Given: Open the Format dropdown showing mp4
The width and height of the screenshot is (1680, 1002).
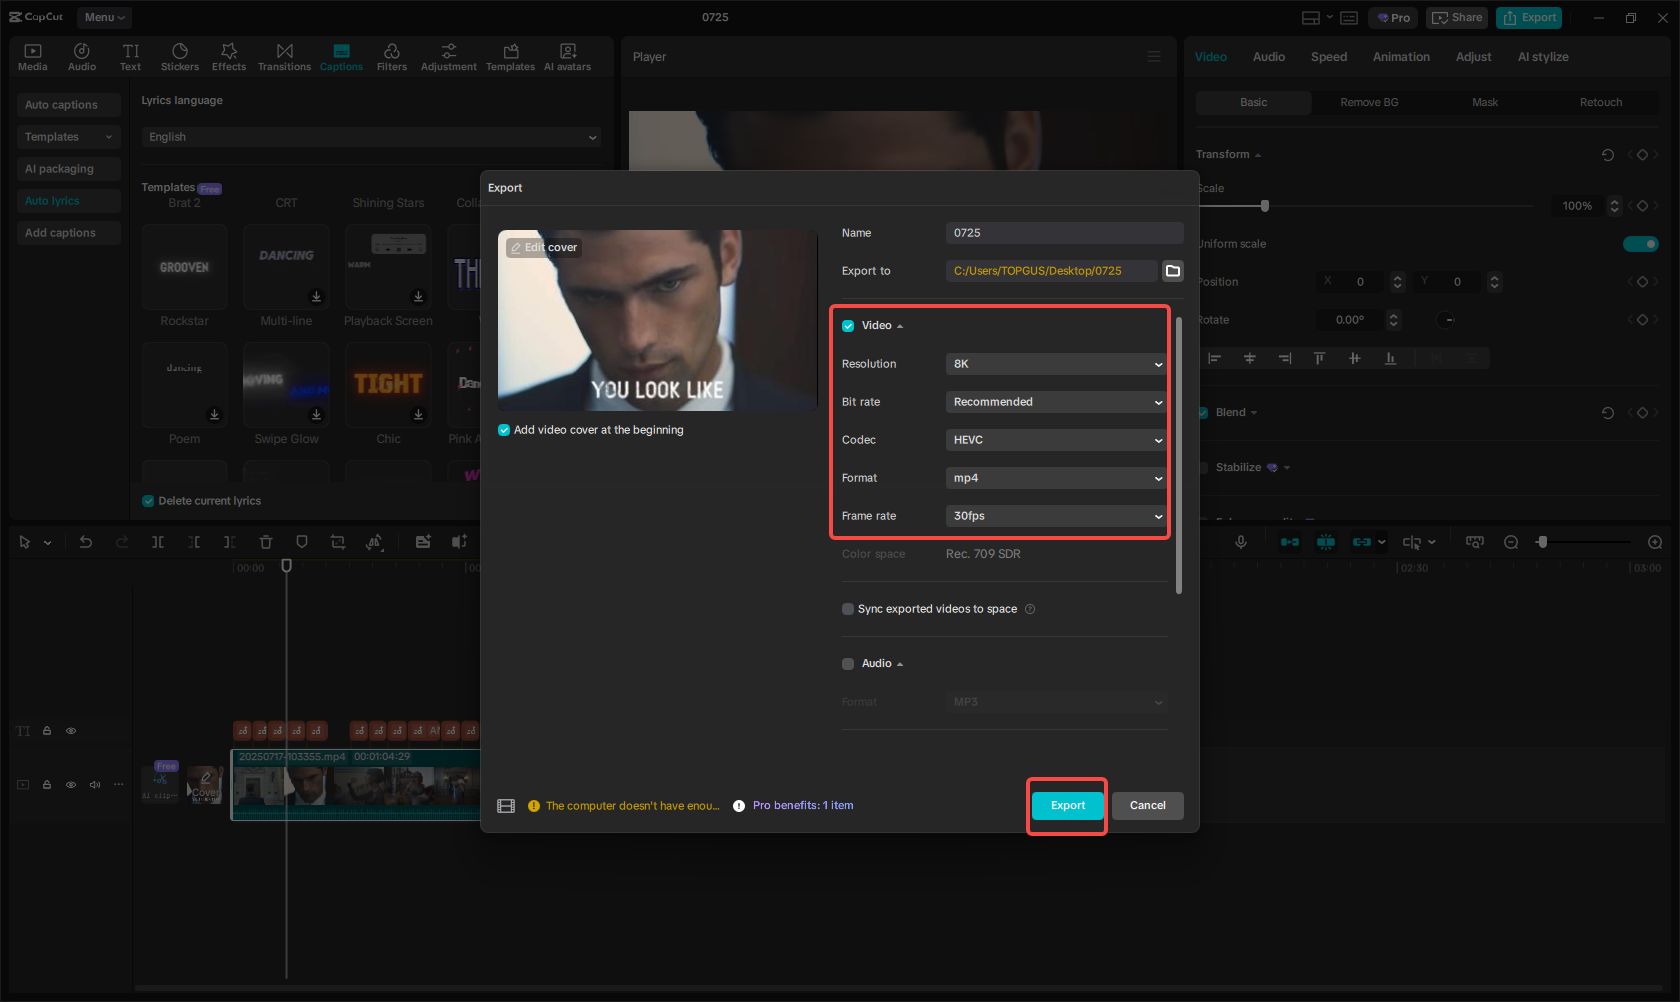Looking at the screenshot, I should (x=1056, y=478).
